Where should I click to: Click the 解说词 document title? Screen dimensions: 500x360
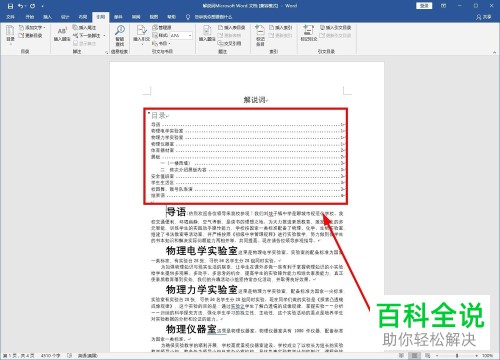(255, 99)
